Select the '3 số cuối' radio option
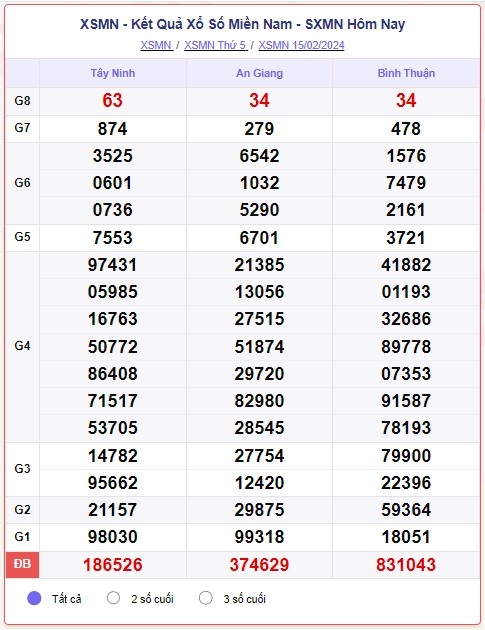Image resolution: width=485 pixels, height=630 pixels. point(206,598)
